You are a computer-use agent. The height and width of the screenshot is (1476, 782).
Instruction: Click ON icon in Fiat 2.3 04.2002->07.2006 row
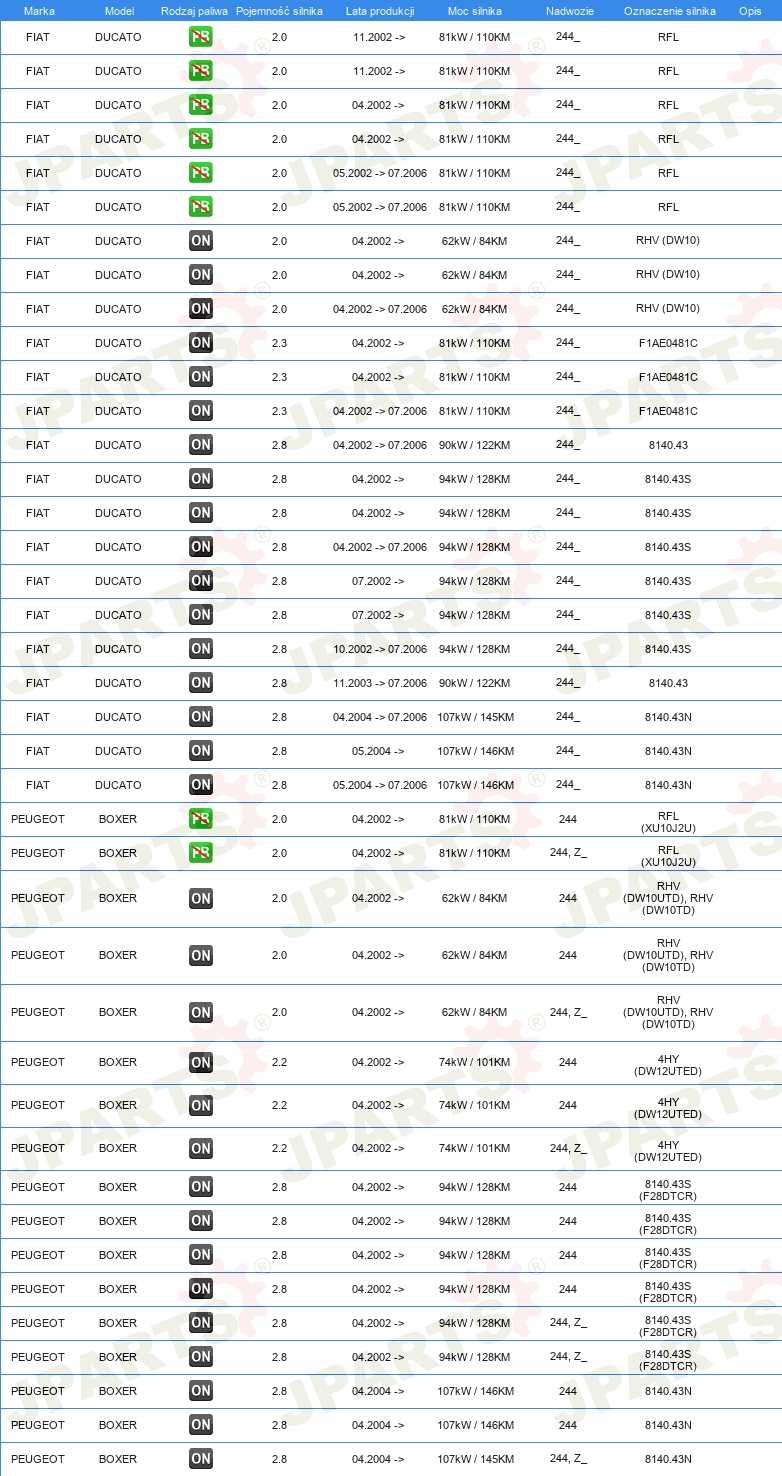tap(201, 411)
